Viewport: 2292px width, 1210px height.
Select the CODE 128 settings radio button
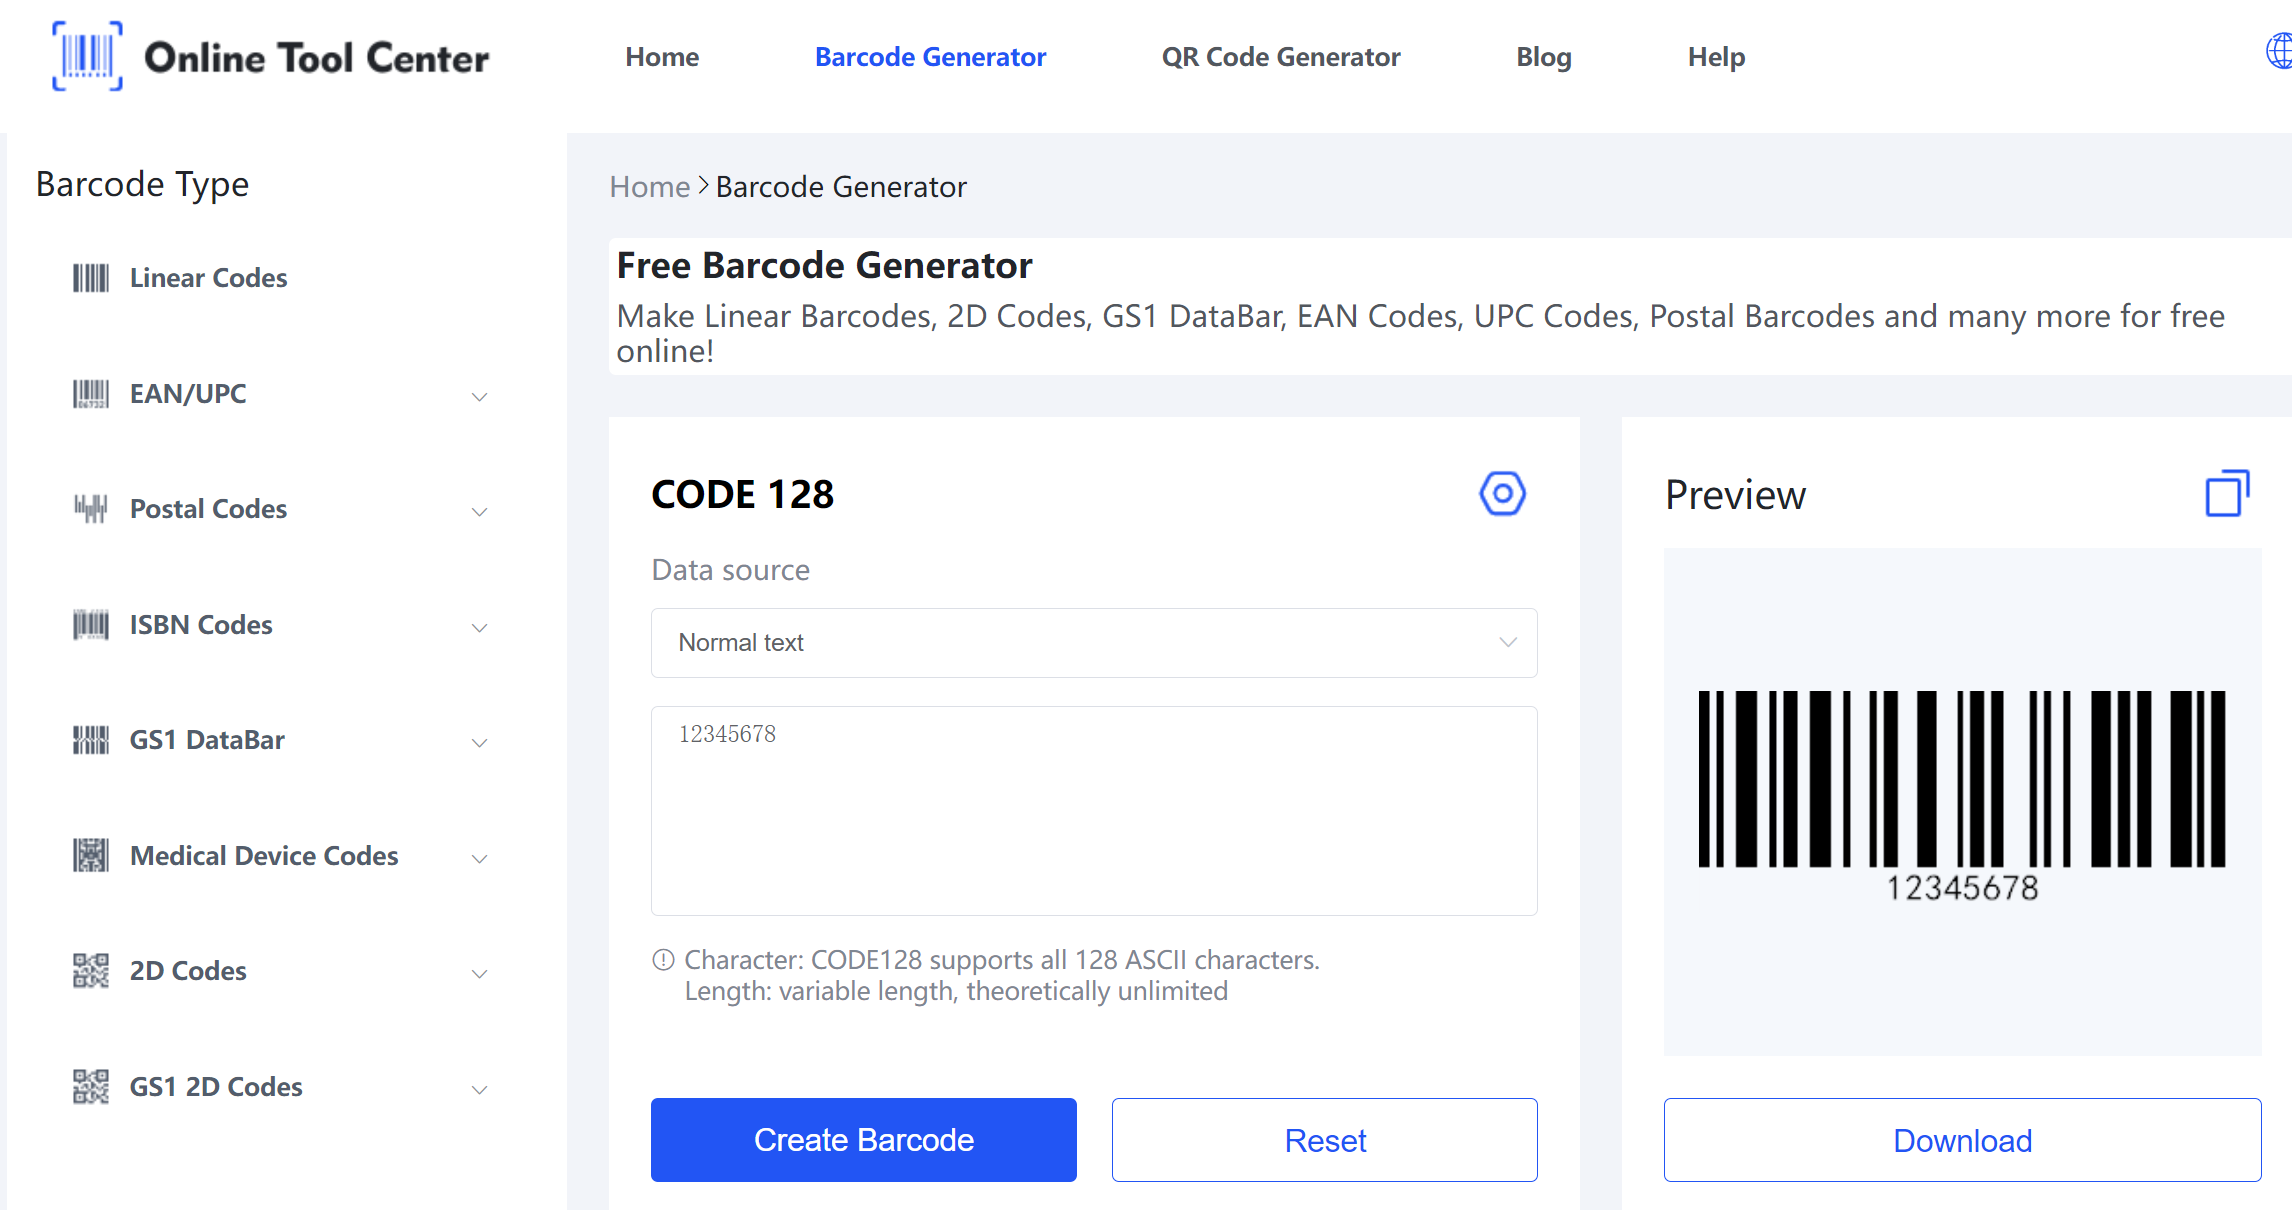[1502, 493]
